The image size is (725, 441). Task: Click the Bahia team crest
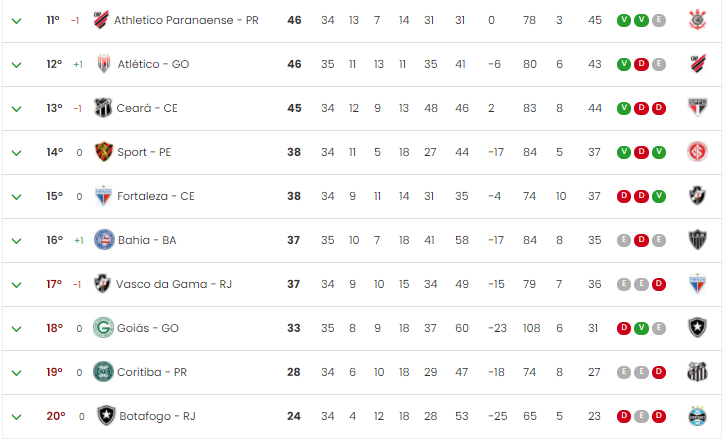pos(104,240)
